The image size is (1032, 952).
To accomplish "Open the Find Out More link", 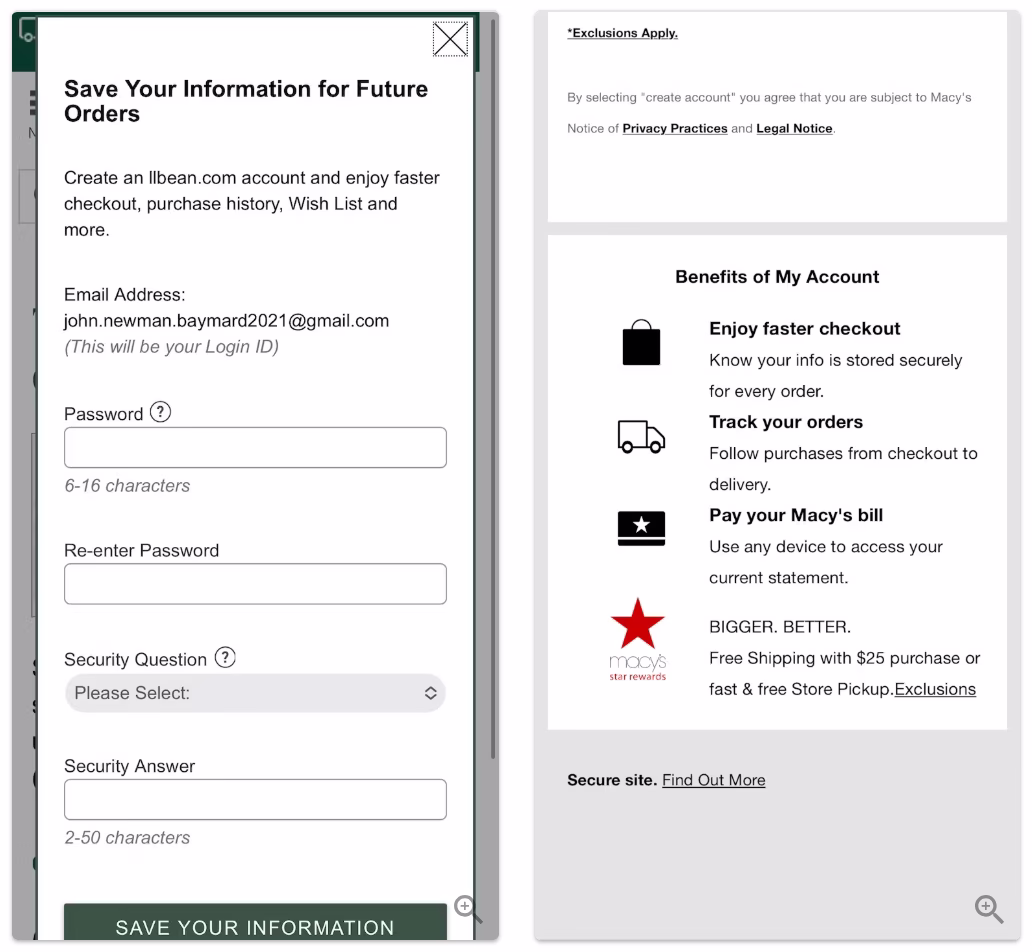I will pyautogui.click(x=713, y=780).
